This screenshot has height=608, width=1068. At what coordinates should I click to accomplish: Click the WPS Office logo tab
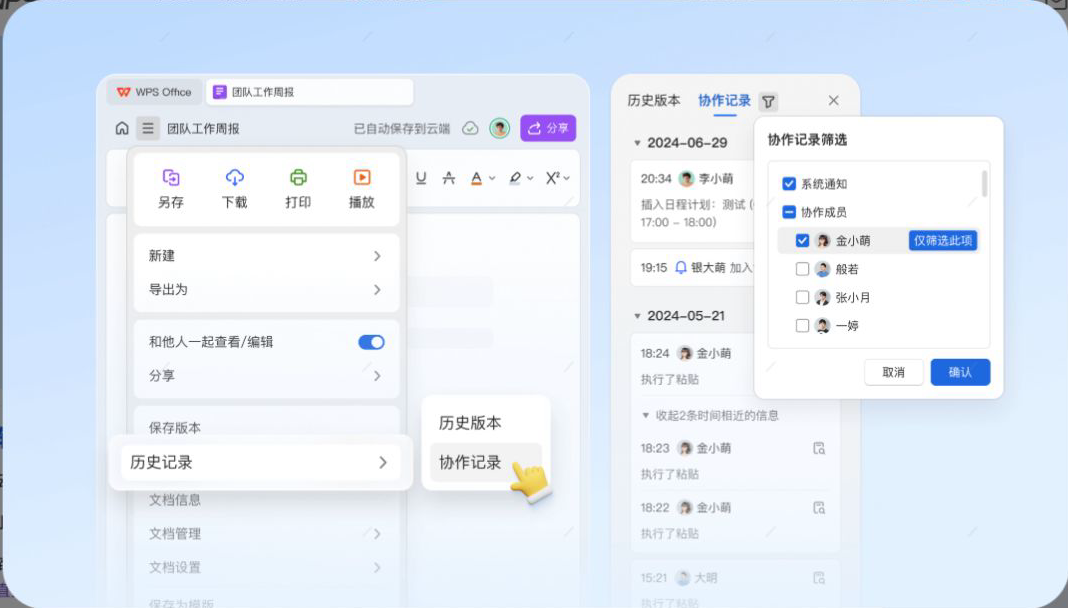tap(154, 92)
